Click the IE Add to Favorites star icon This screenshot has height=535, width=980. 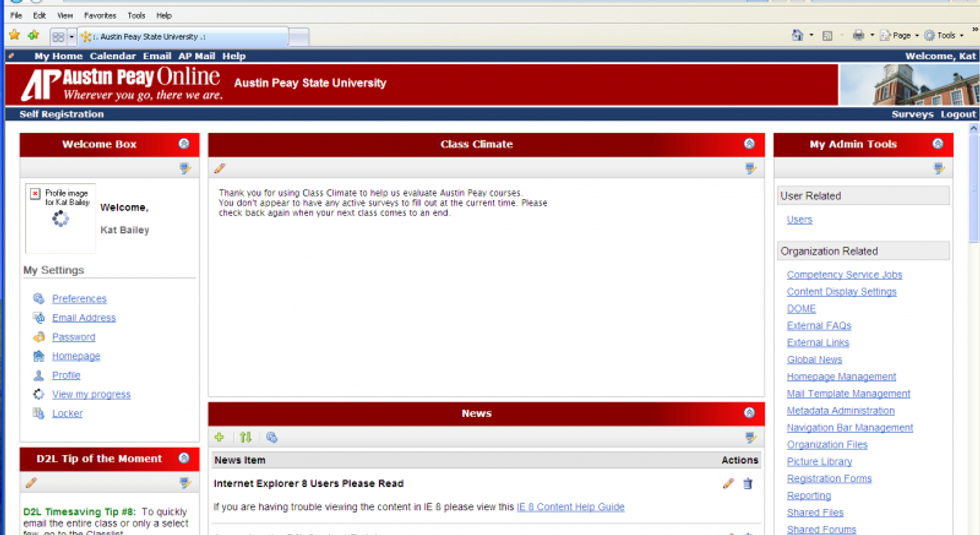pos(33,35)
